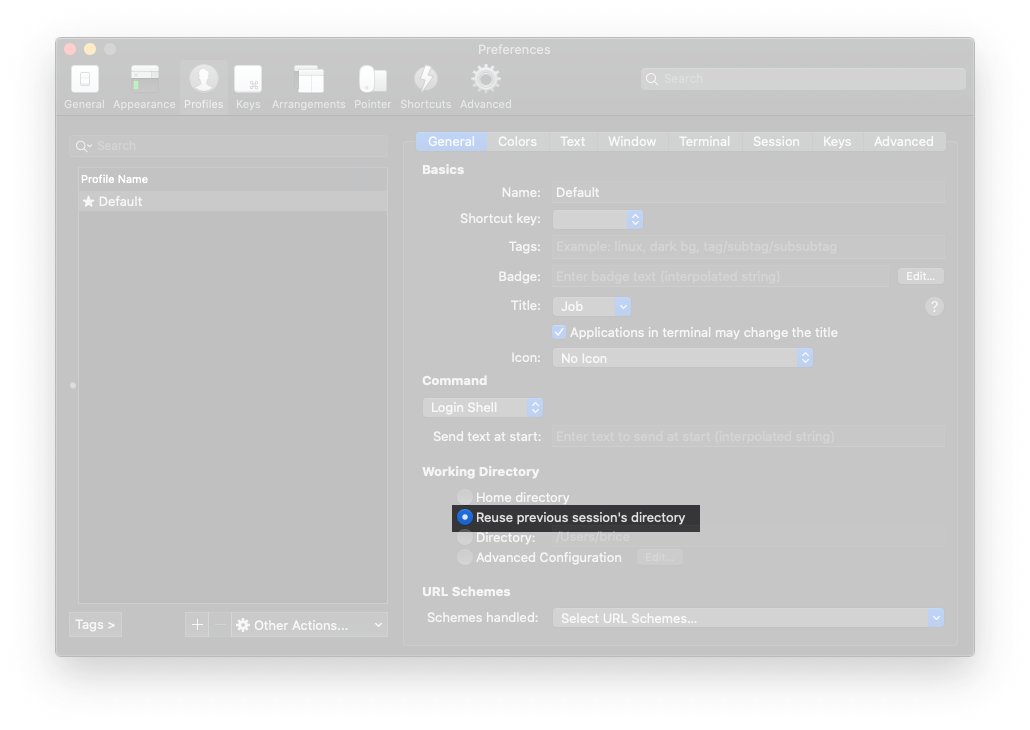Open the Advanced gear icon in toolbar

tap(485, 79)
